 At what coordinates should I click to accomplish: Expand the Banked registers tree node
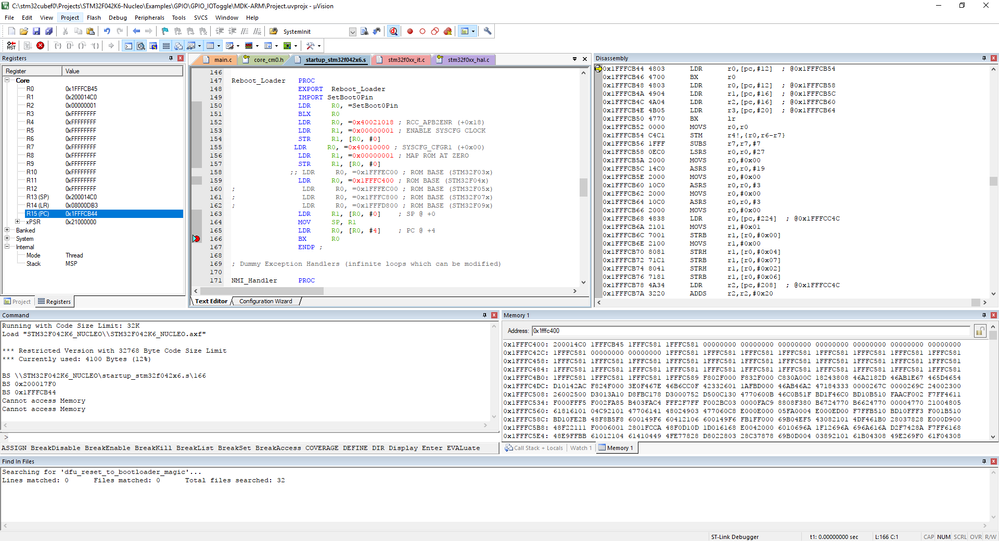[x=8, y=230]
